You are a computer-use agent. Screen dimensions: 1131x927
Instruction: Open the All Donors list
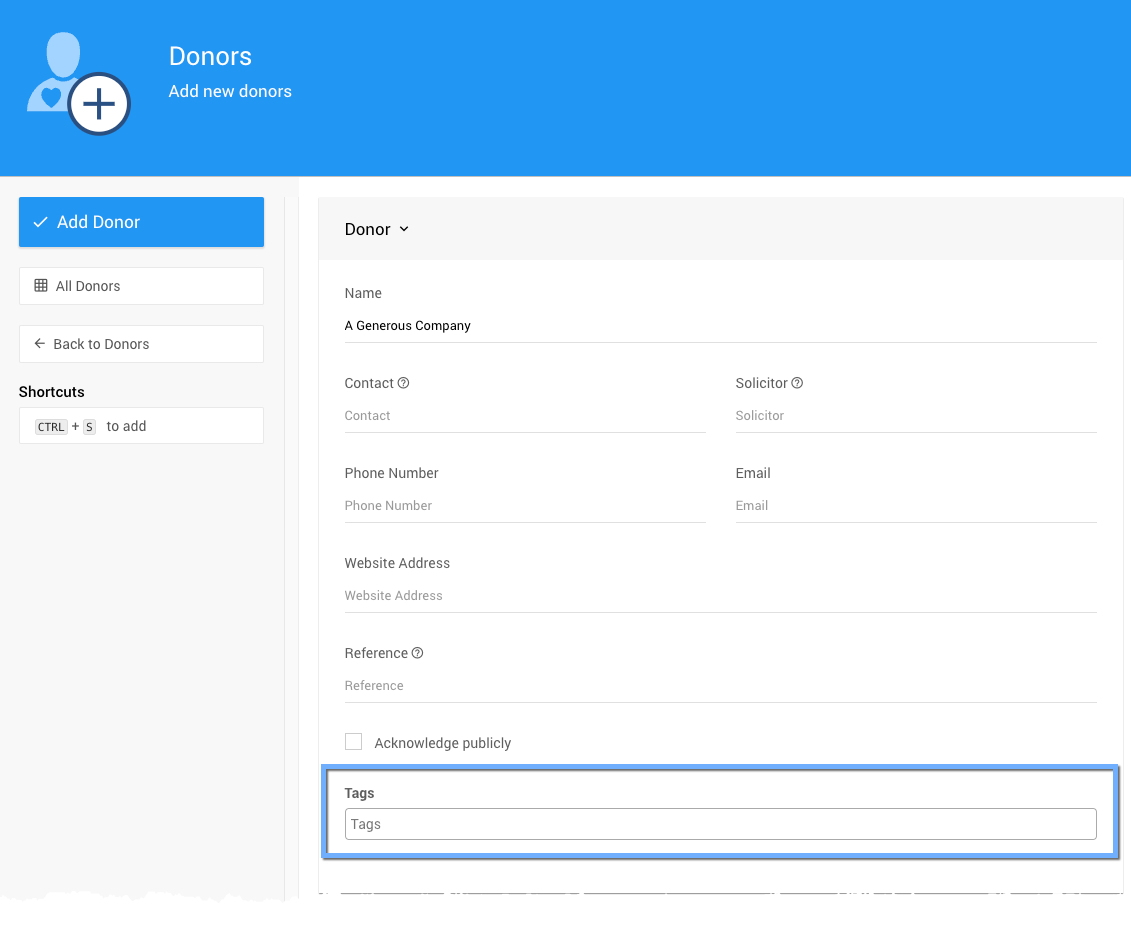click(141, 286)
